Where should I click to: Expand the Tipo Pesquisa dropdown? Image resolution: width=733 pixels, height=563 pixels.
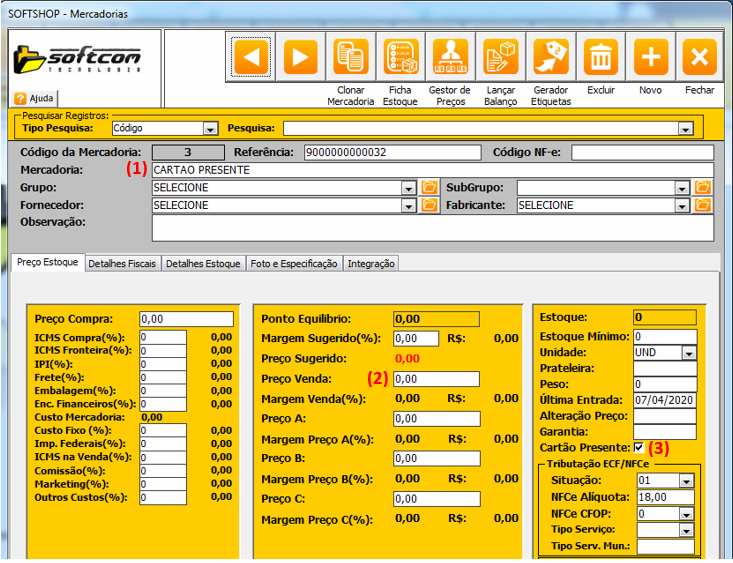pos(210,129)
